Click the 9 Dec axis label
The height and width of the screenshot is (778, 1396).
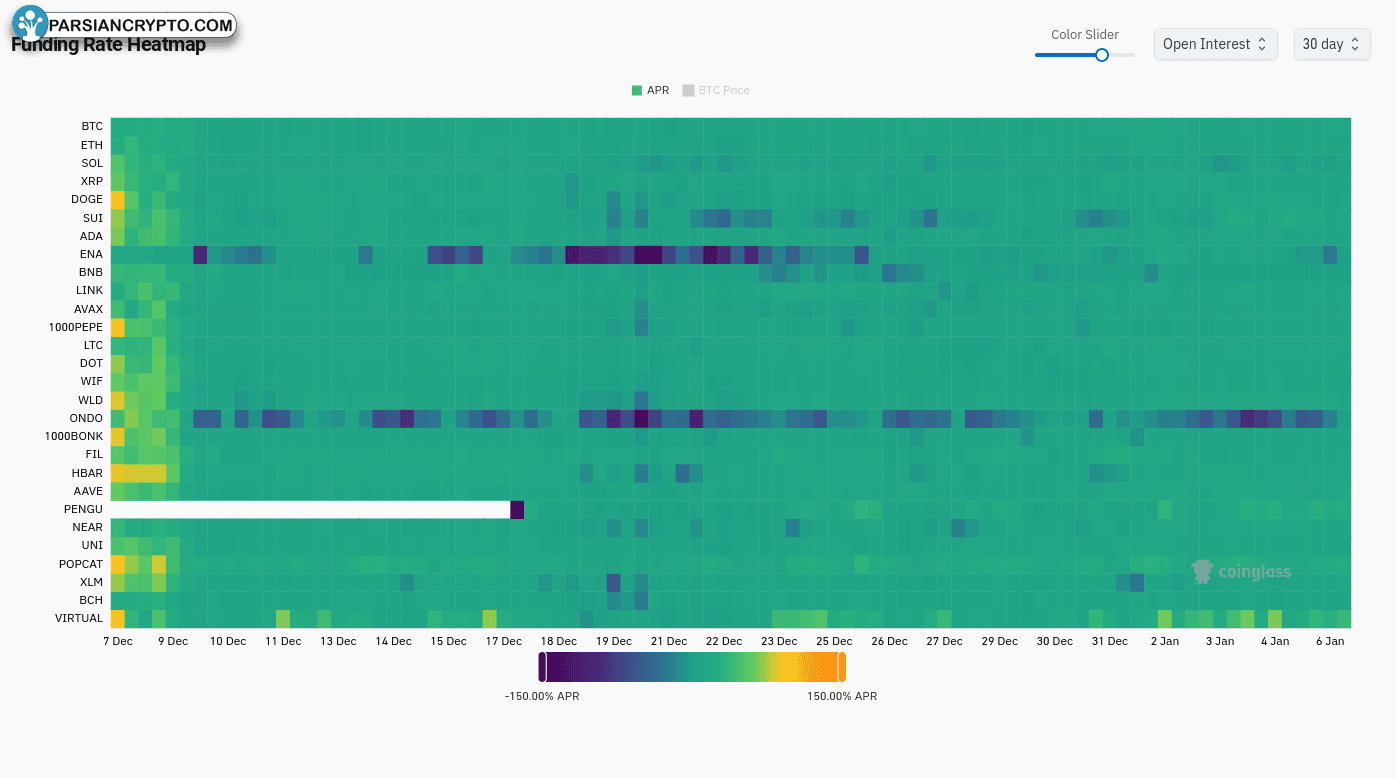pos(172,641)
